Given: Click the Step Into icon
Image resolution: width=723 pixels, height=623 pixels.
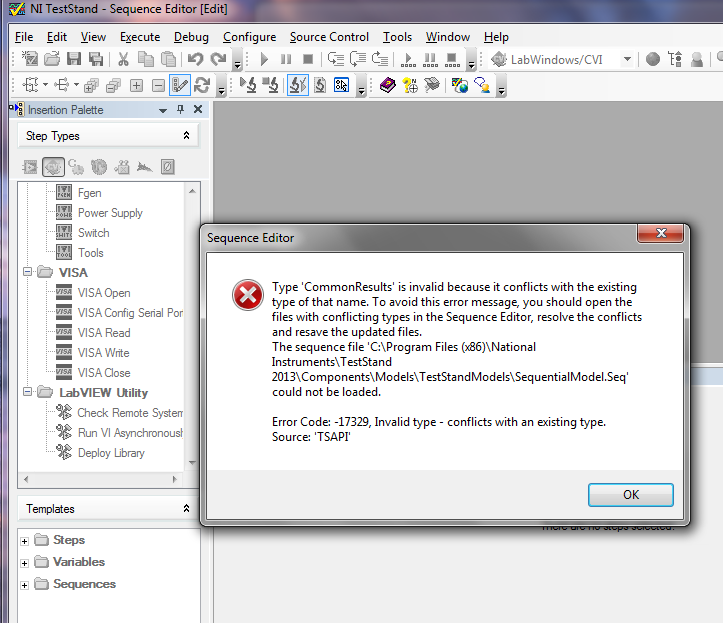Looking at the screenshot, I should (335, 59).
